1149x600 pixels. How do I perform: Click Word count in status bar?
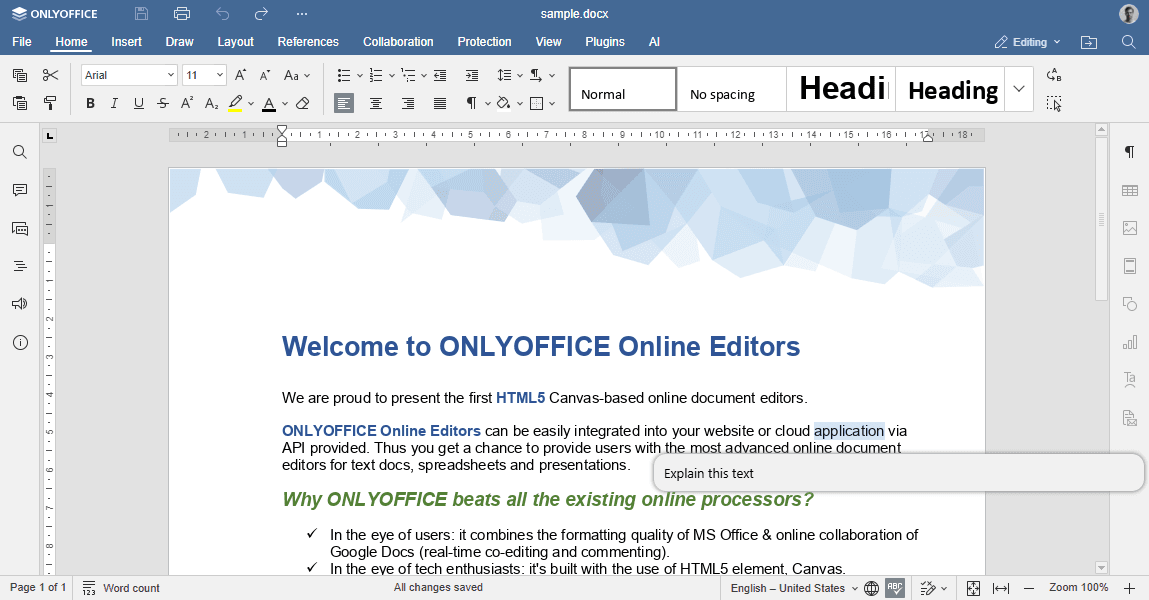(121, 588)
